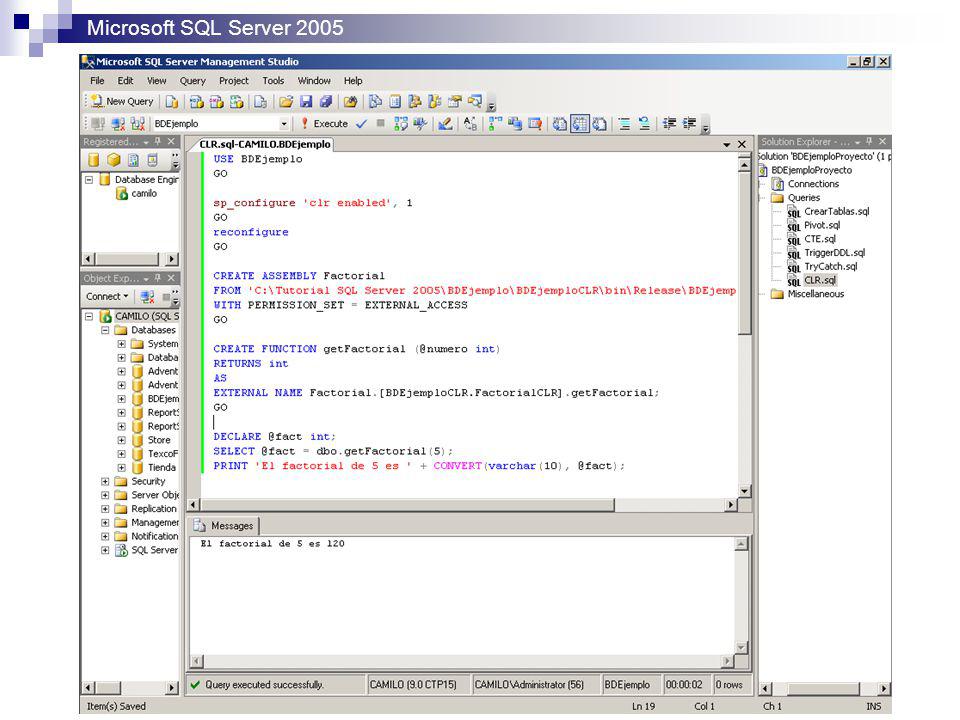
Task: Click Display Estimated Execution Plan icon
Action: tap(400, 124)
